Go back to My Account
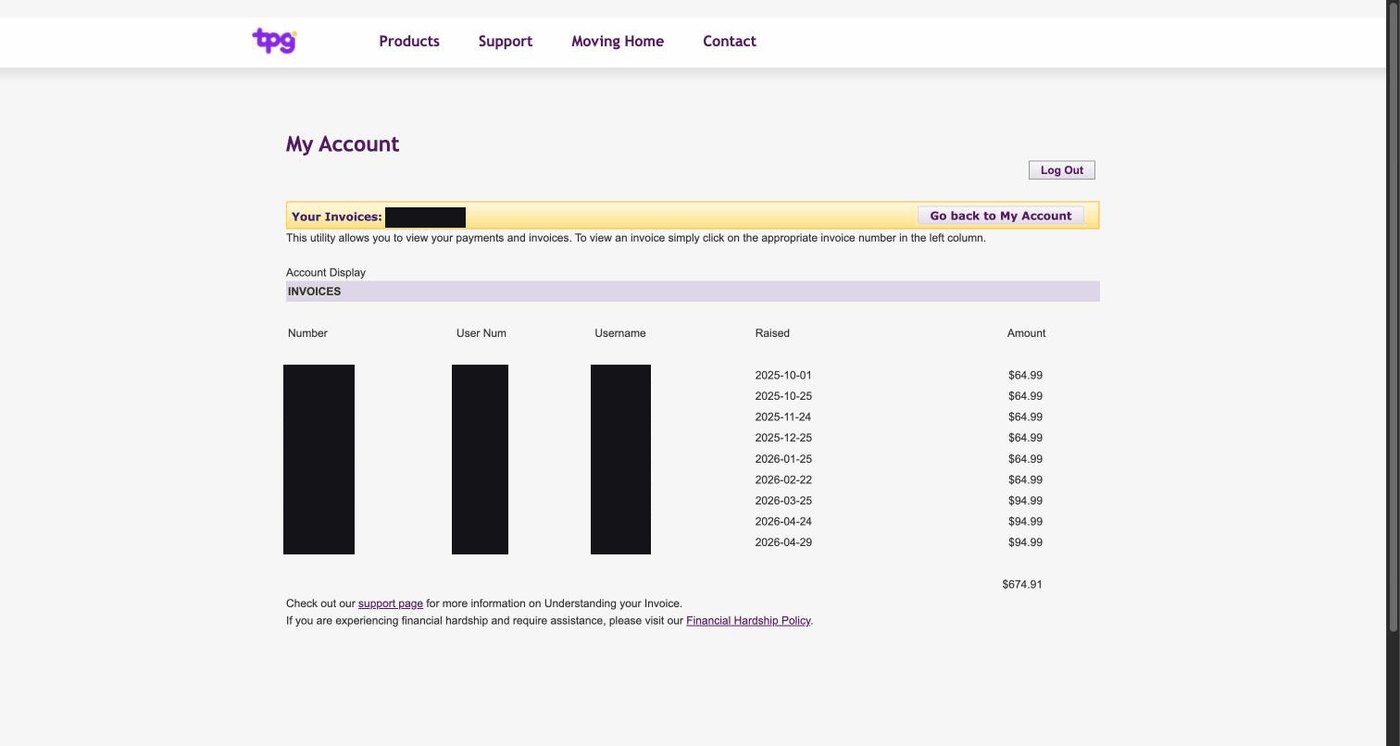The image size is (1400, 746). (1000, 216)
